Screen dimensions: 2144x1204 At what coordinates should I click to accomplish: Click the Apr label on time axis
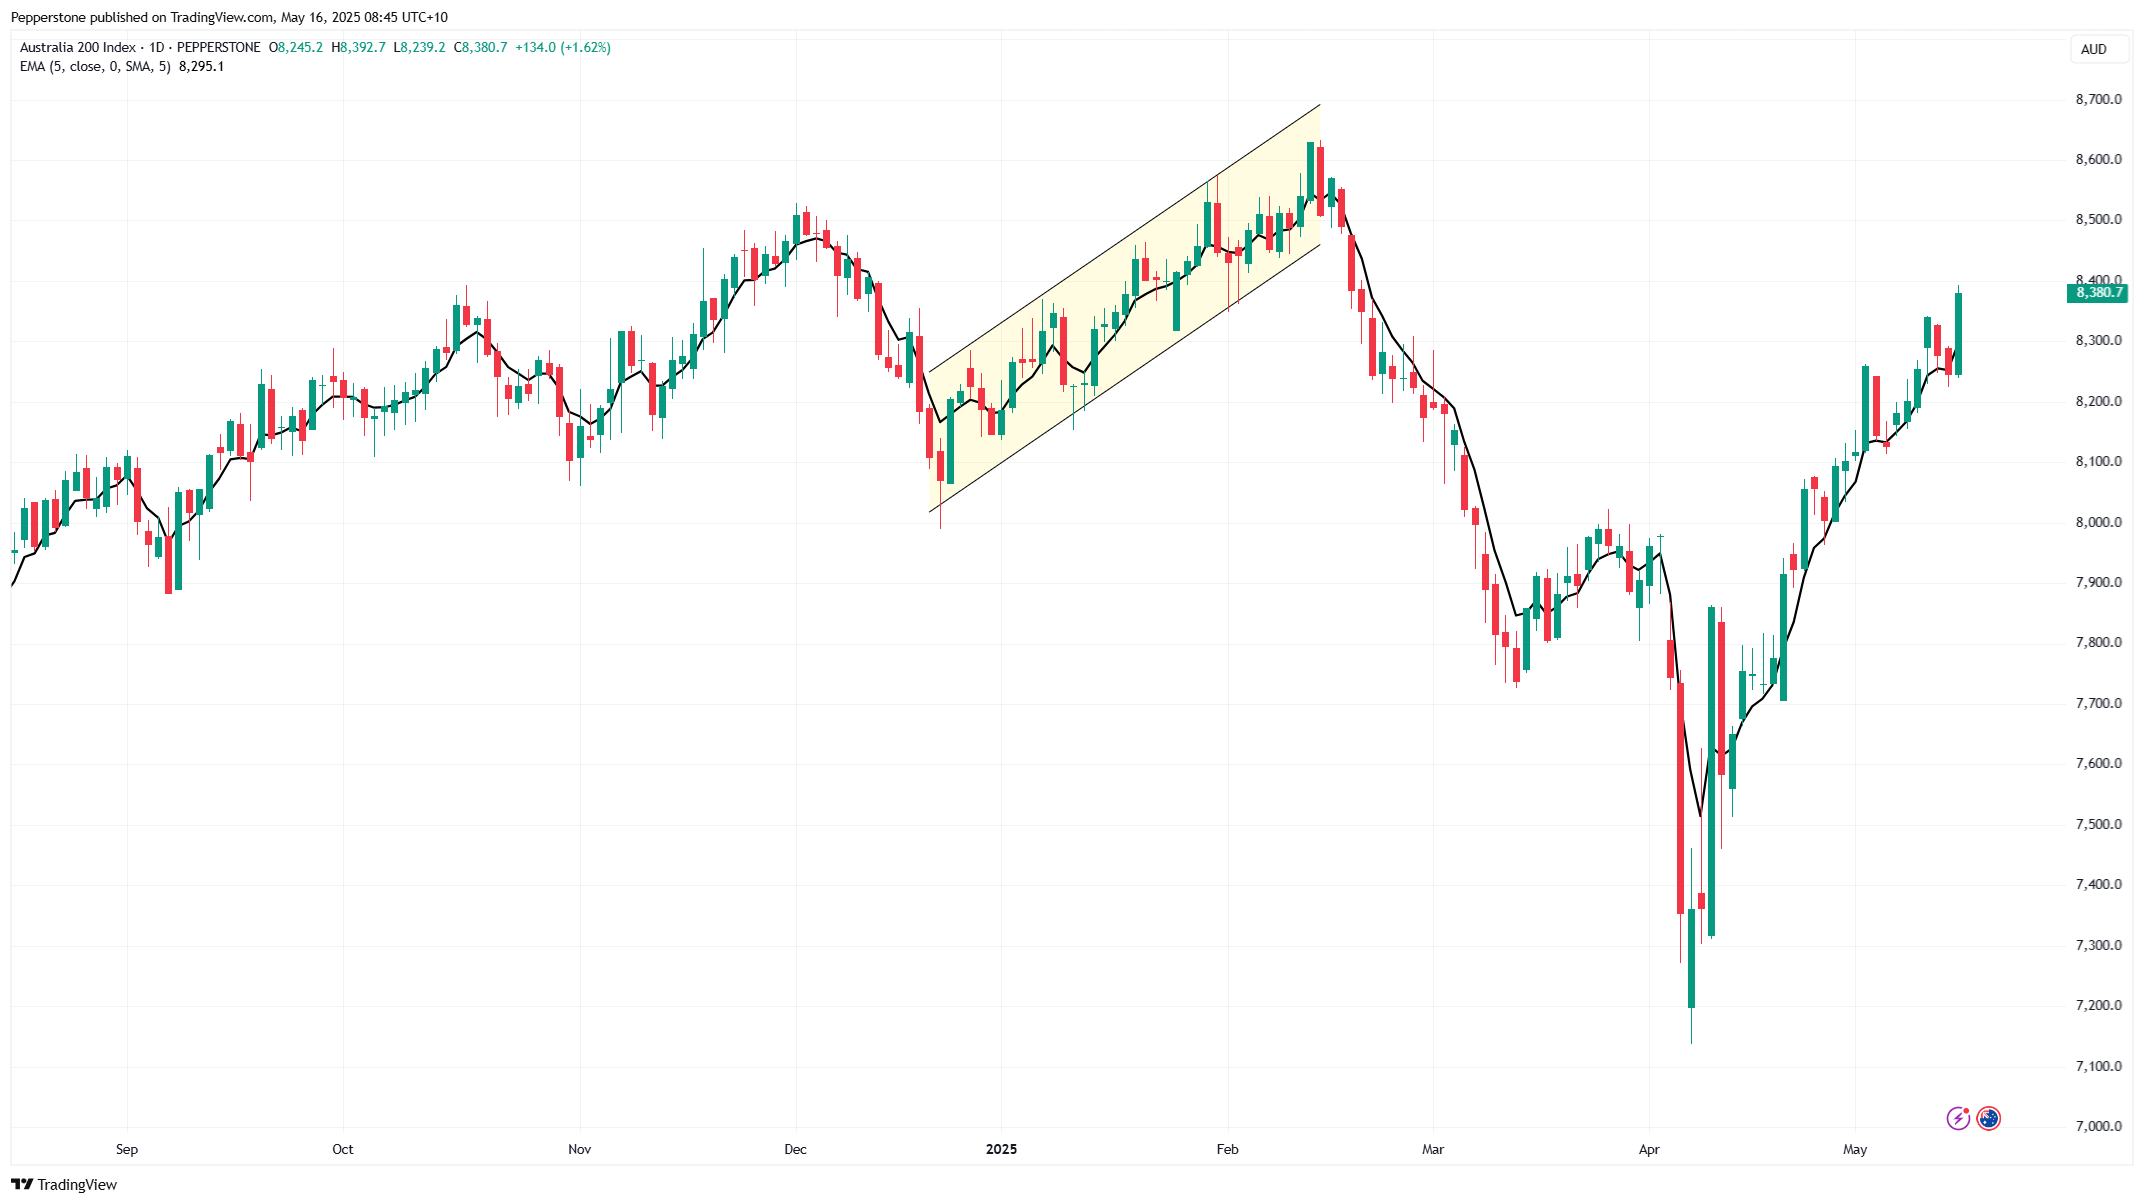click(x=1649, y=1149)
